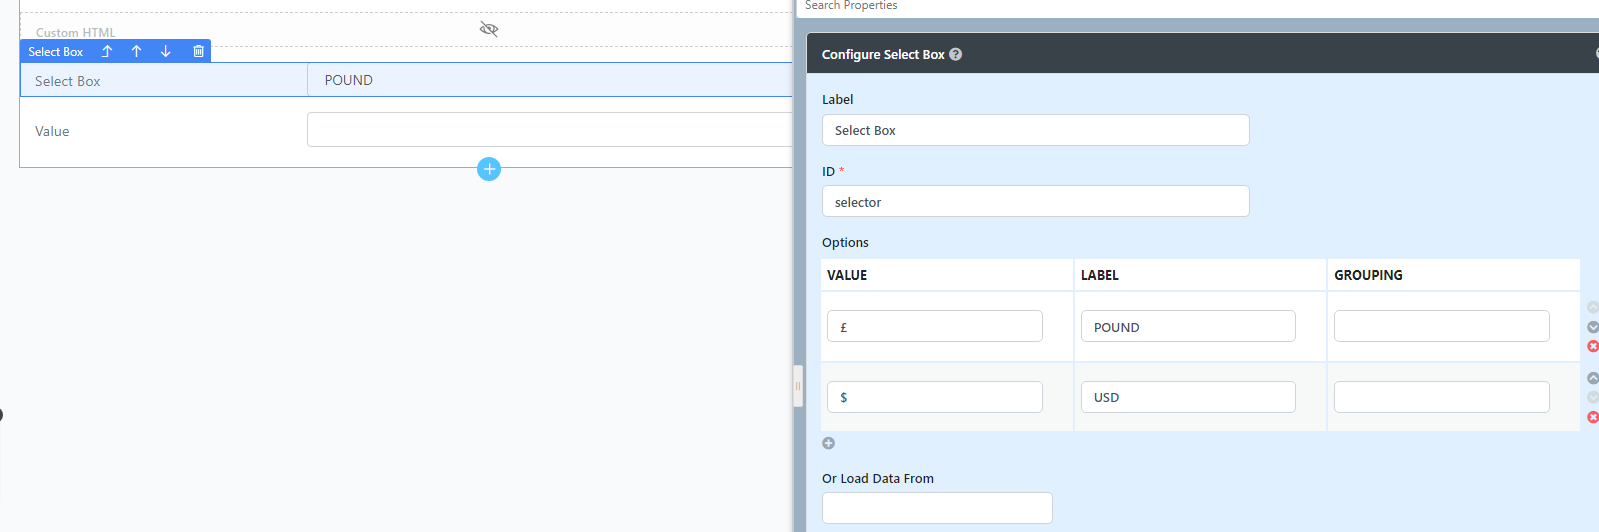
Task: Move Select Box element up
Action: [137, 51]
